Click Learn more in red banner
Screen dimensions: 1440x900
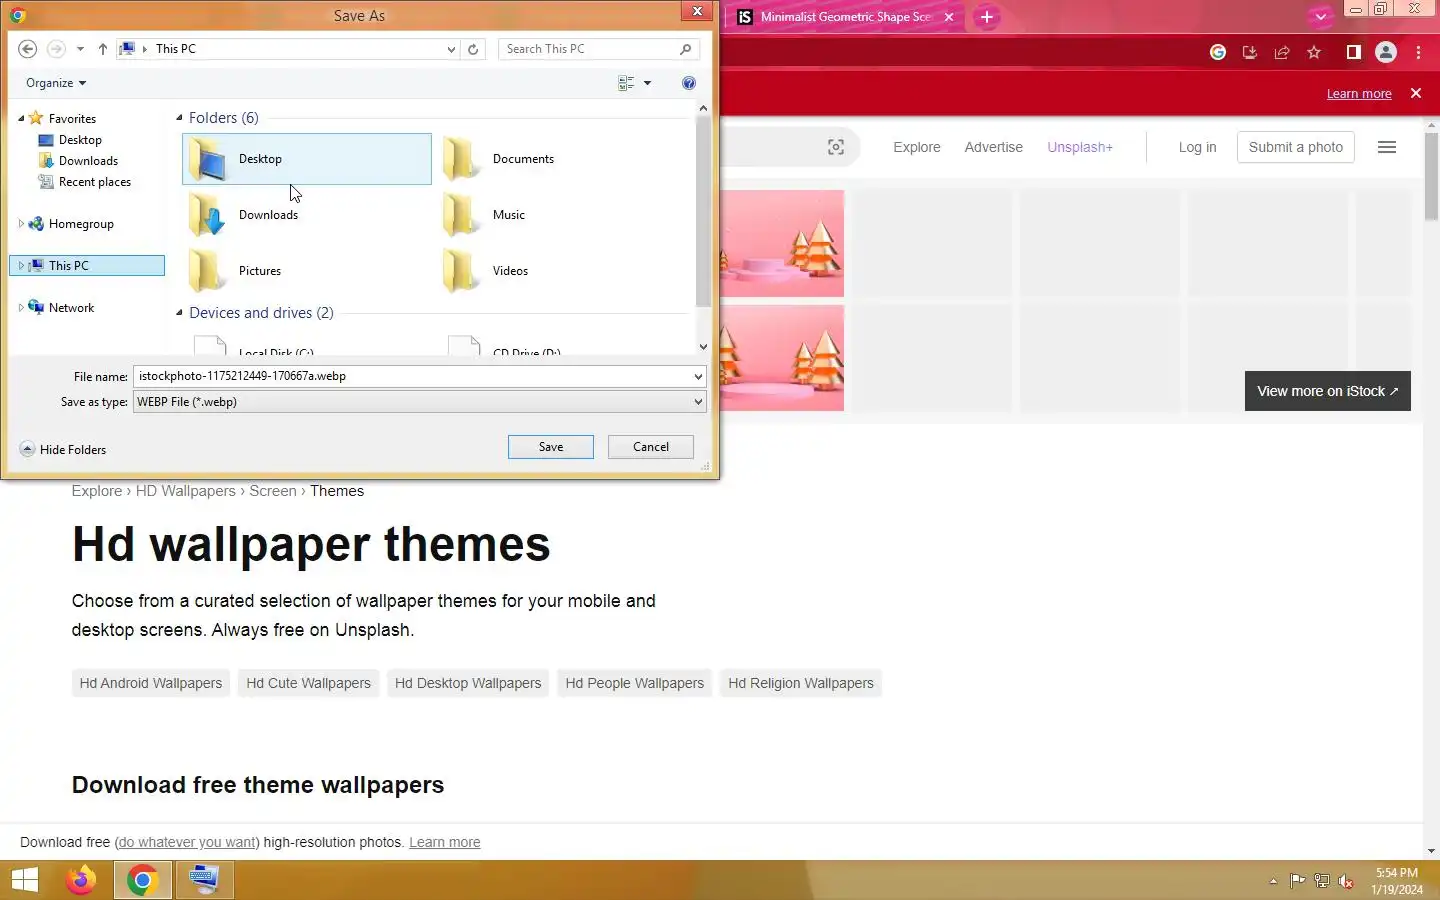pos(1359,94)
